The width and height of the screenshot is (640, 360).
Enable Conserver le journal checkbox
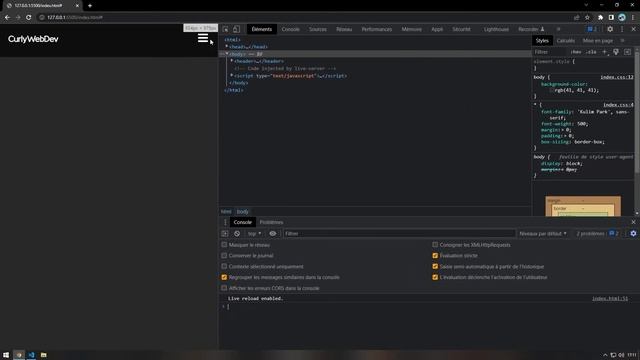point(224,256)
